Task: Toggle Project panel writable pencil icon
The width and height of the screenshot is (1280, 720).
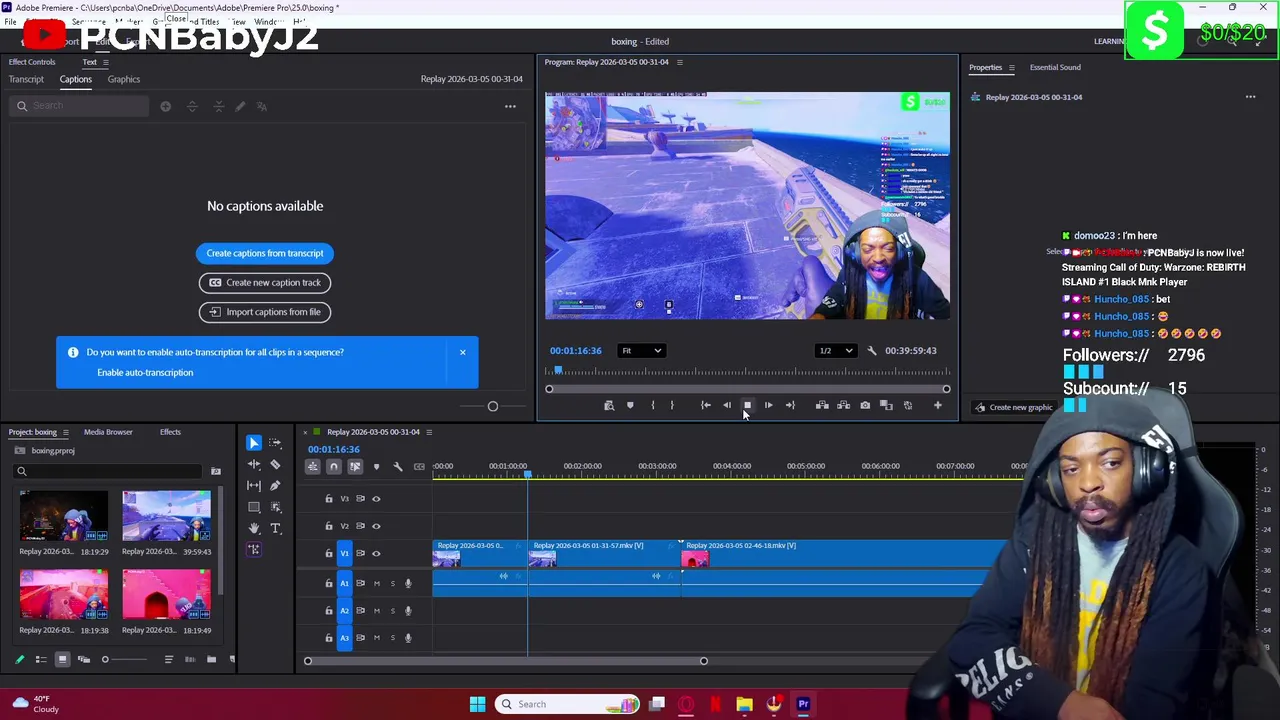Action: click(x=19, y=659)
